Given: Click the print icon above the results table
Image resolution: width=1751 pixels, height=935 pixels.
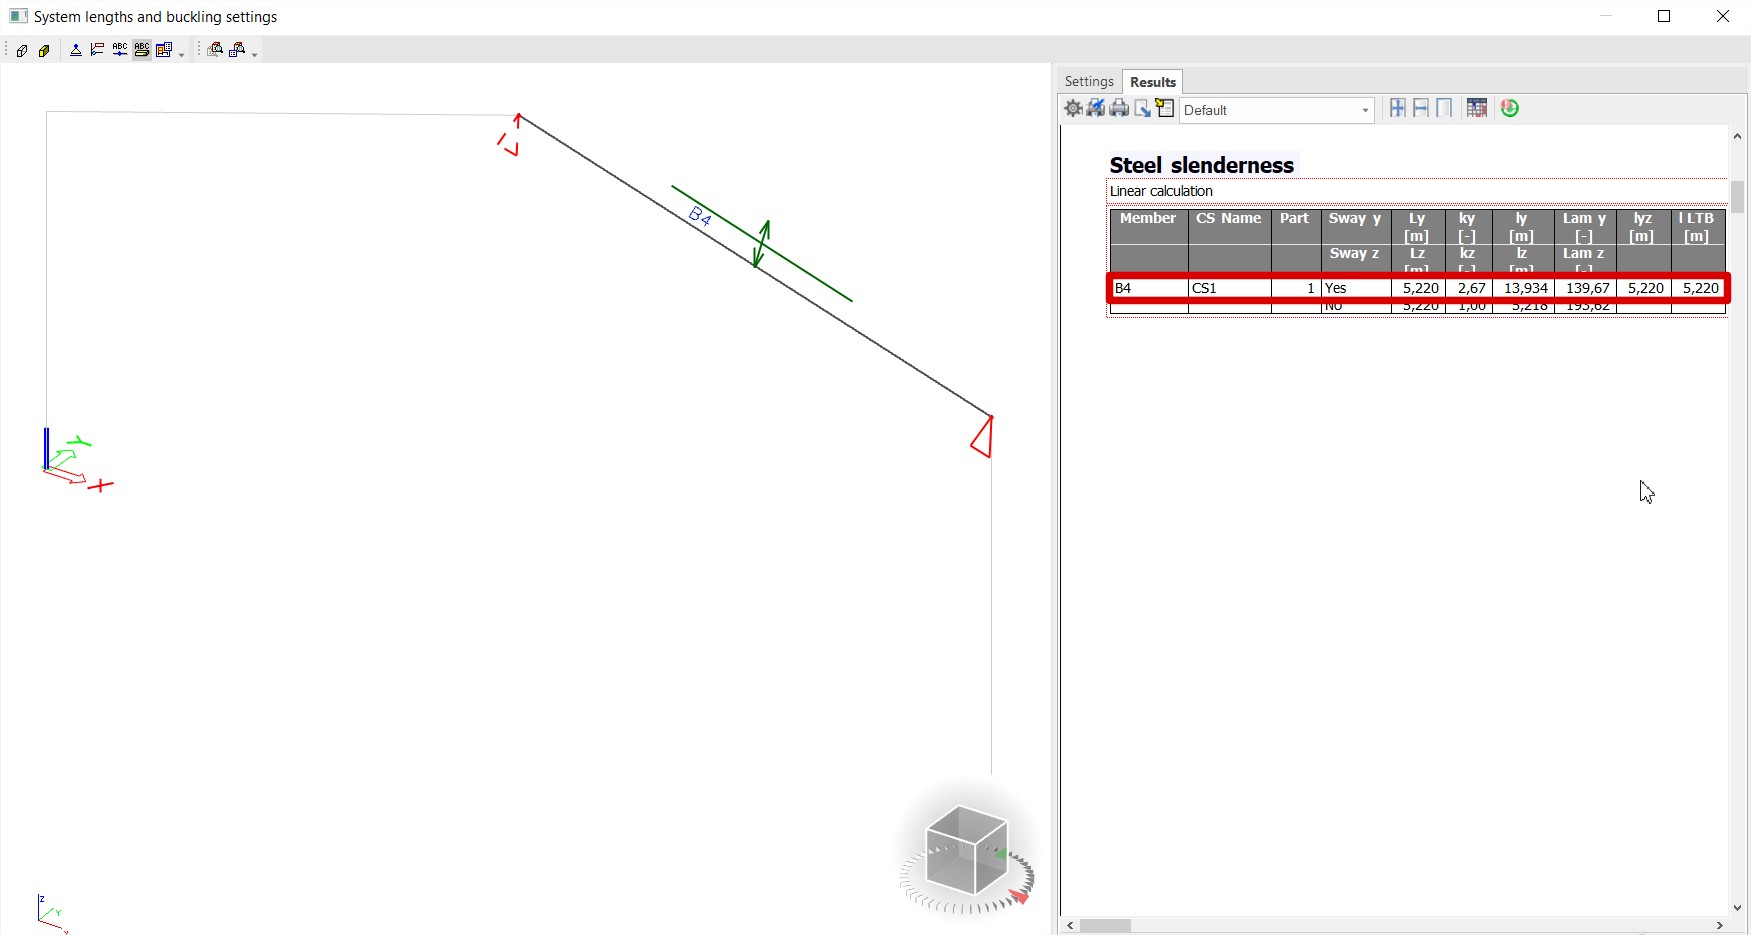Looking at the screenshot, I should [1118, 108].
